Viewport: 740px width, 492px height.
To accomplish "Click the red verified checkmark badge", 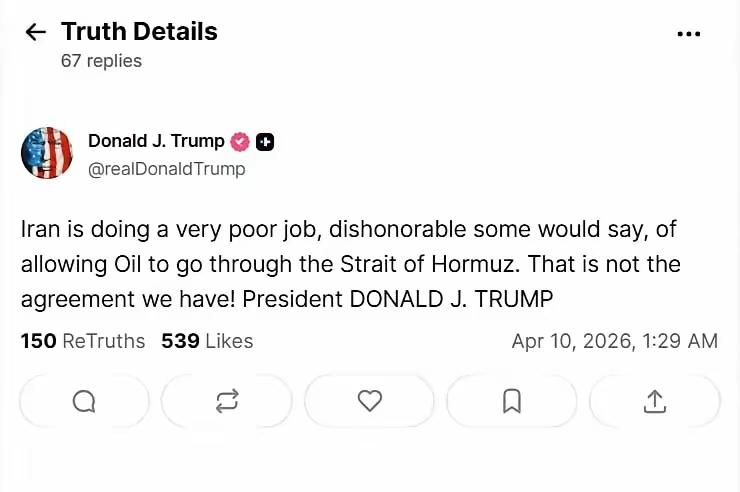I will click(241, 142).
